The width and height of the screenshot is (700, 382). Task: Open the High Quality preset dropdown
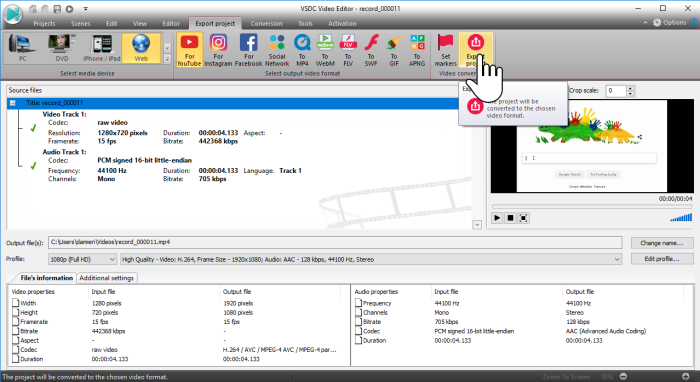(x=371, y=259)
